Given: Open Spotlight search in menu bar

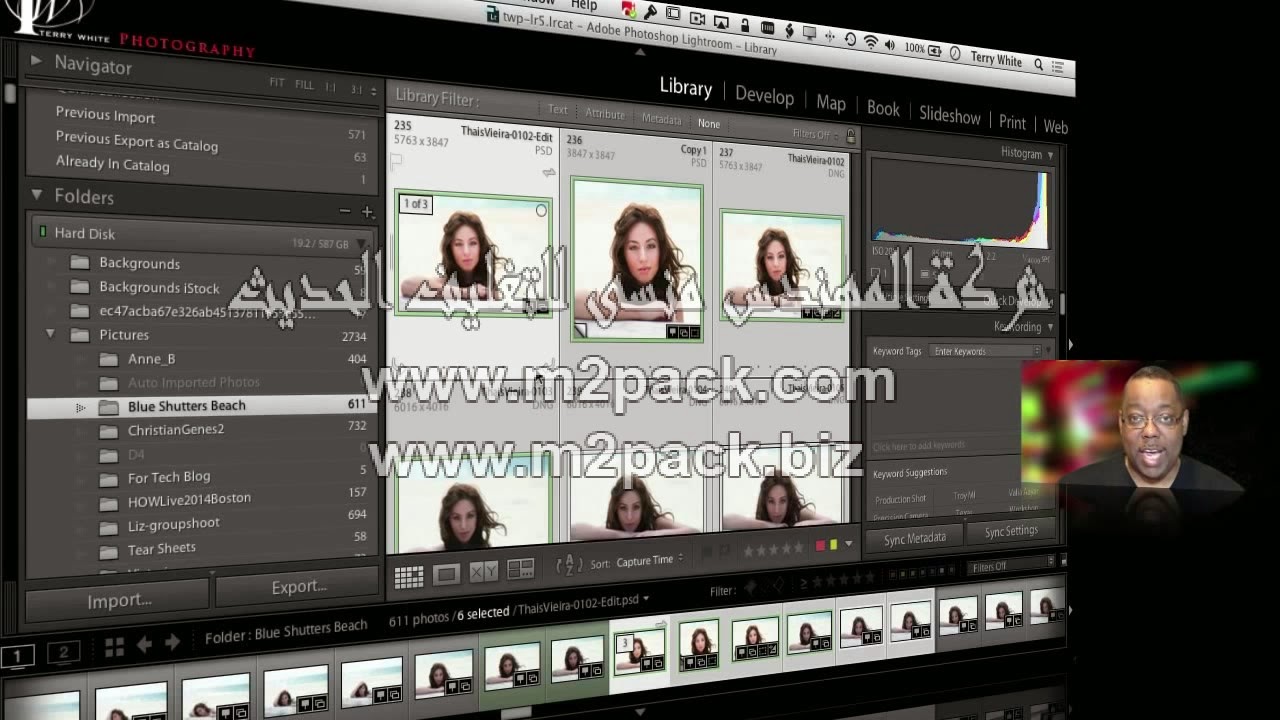Looking at the screenshot, I should [1038, 64].
